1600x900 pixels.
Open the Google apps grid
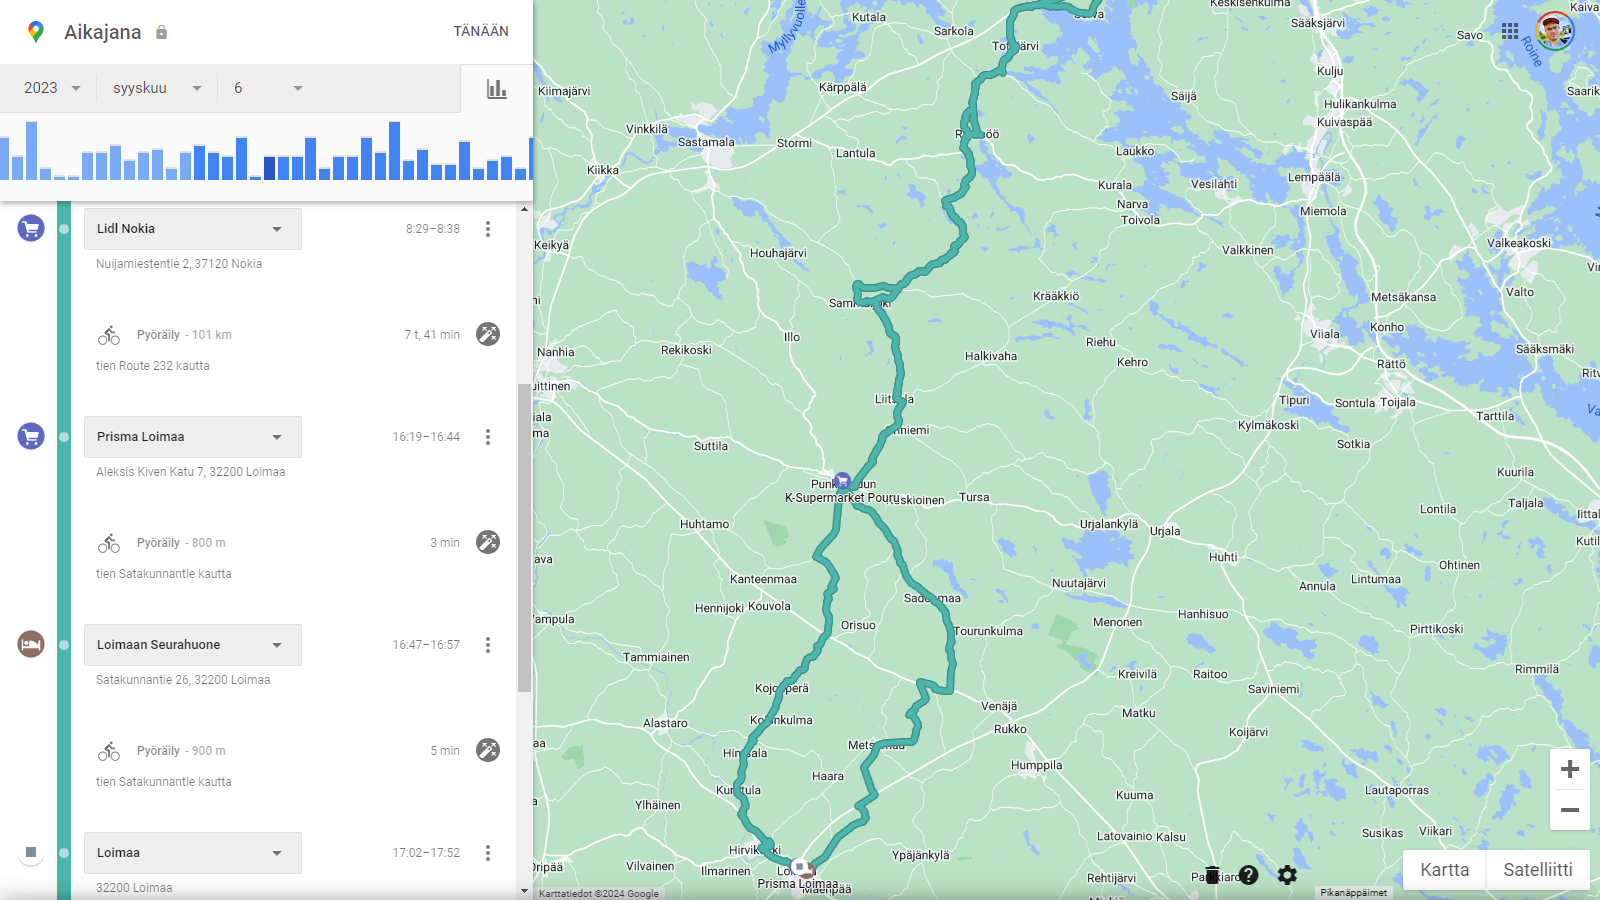1510,32
